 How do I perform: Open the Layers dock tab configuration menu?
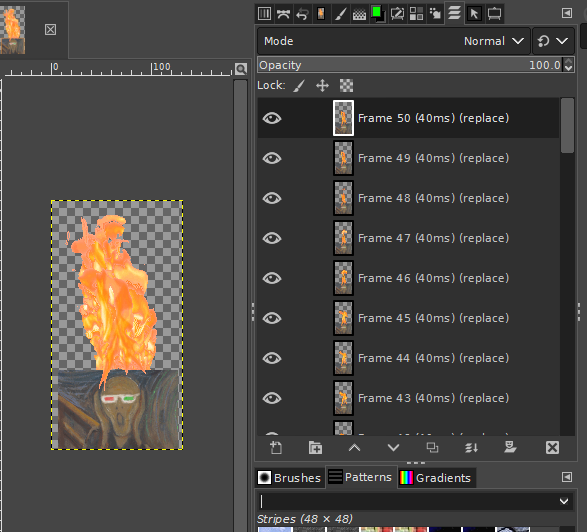(x=567, y=13)
